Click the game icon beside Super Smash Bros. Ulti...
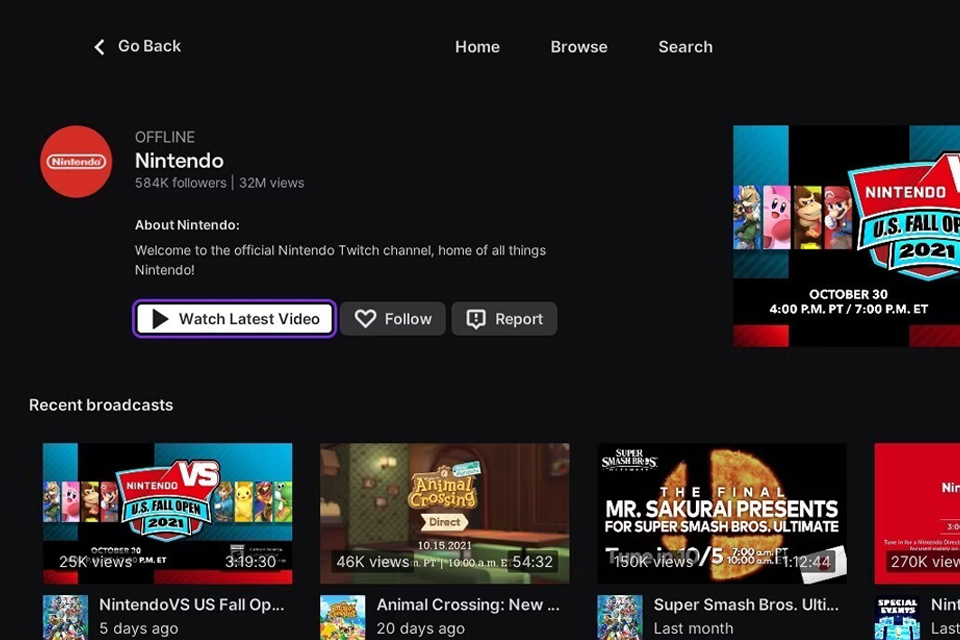The height and width of the screenshot is (640, 960). pyautogui.click(x=620, y=617)
